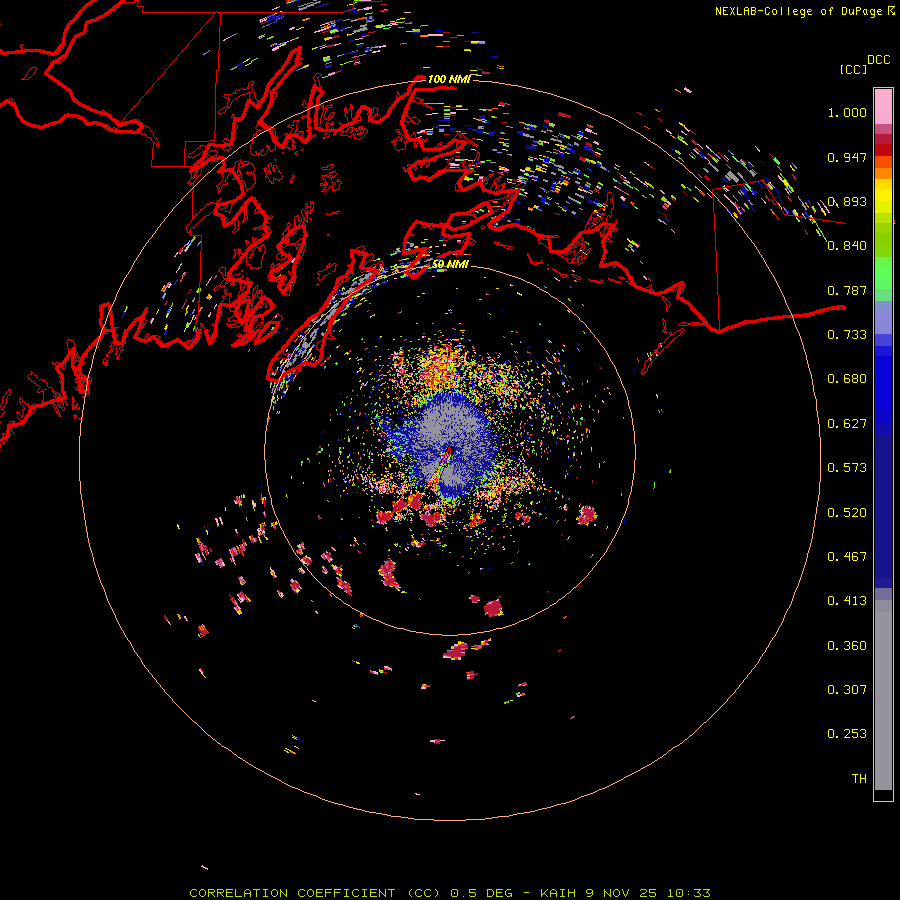Viewport: 900px width, 900px height.
Task: Click the 50 NMI range ring label
Action: coord(450,265)
